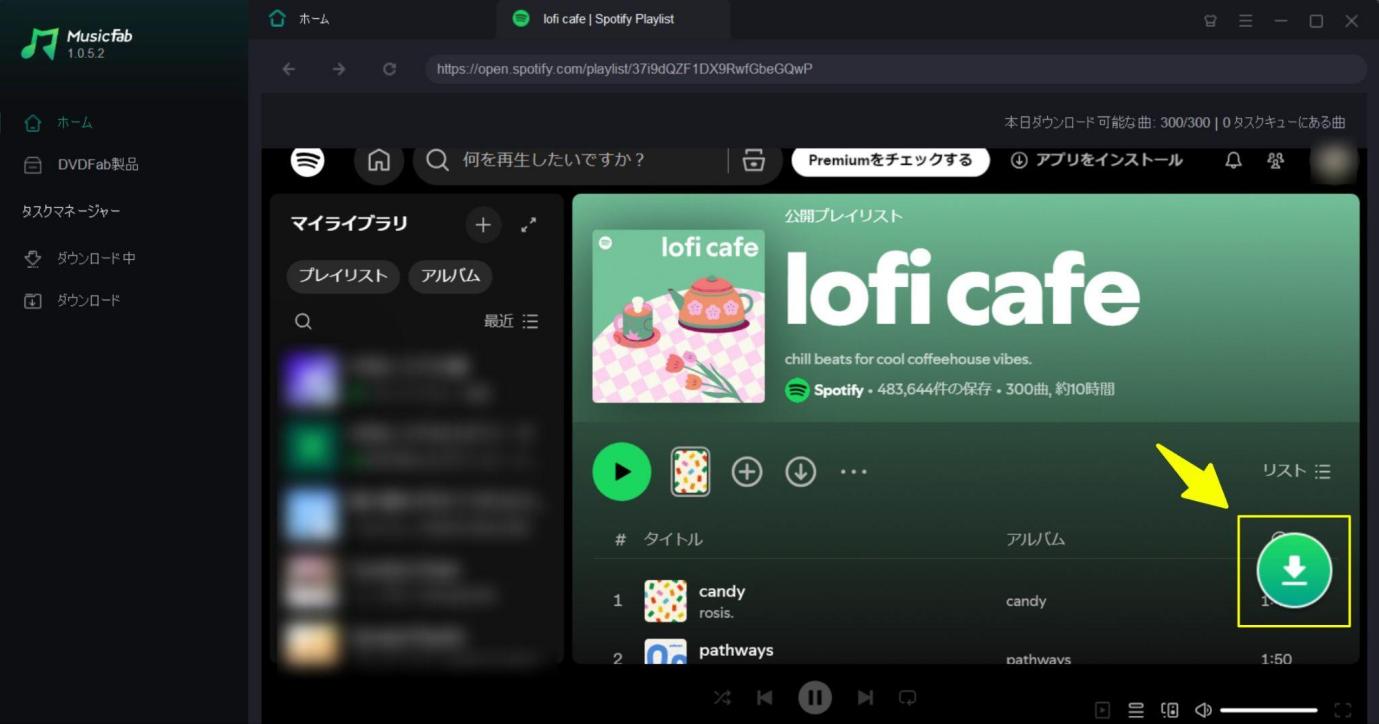Click アプリをインストール link

tap(1097, 160)
